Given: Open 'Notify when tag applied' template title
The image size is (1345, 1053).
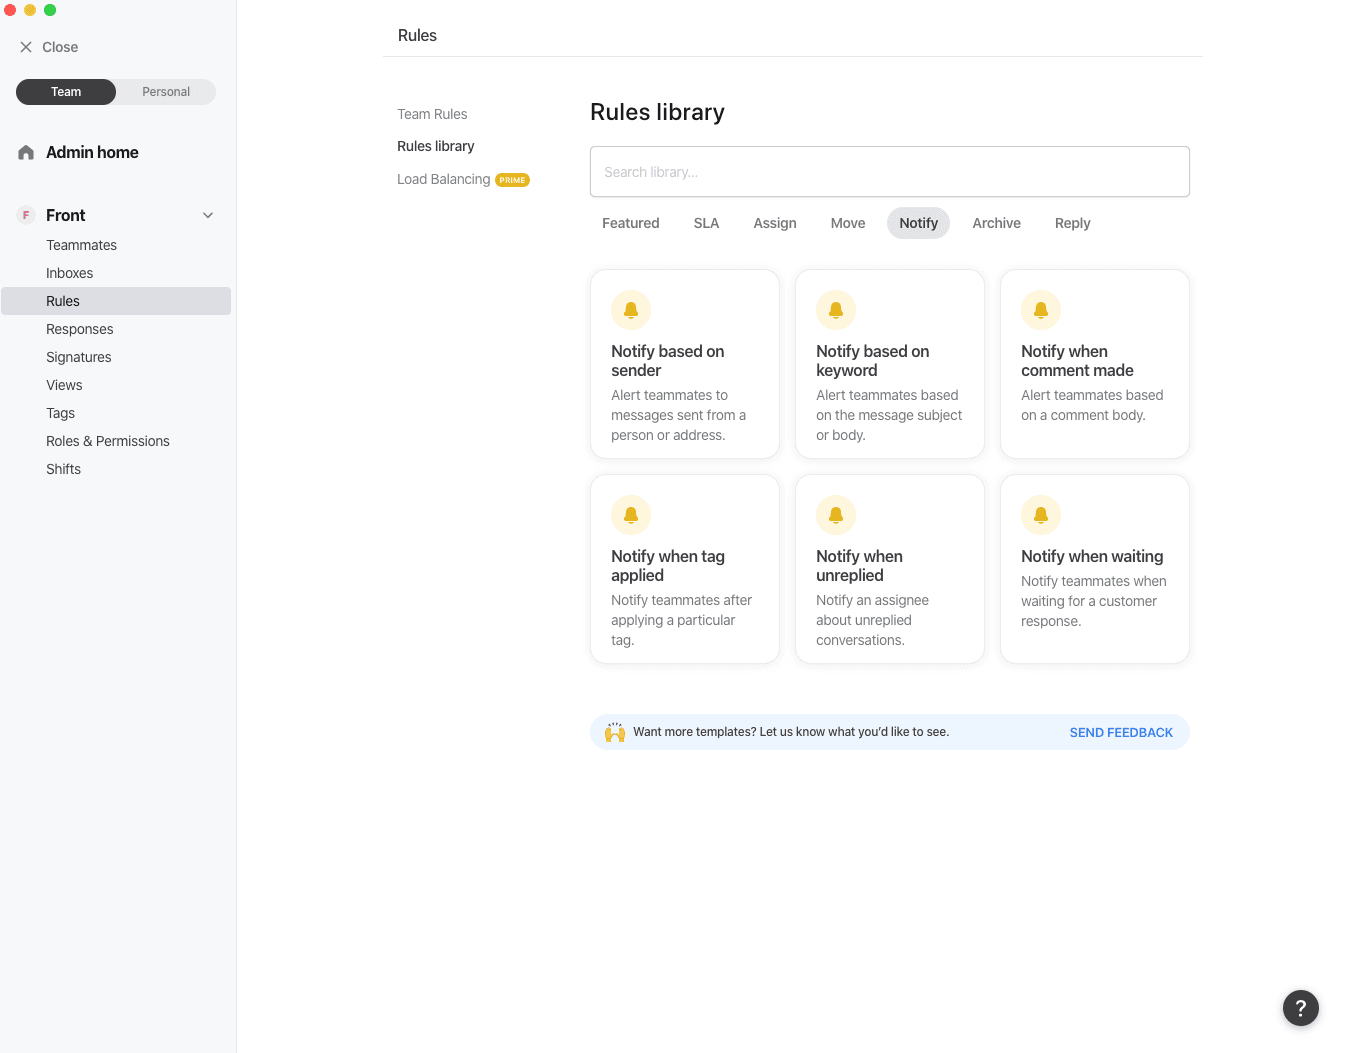Looking at the screenshot, I should click(x=668, y=566).
